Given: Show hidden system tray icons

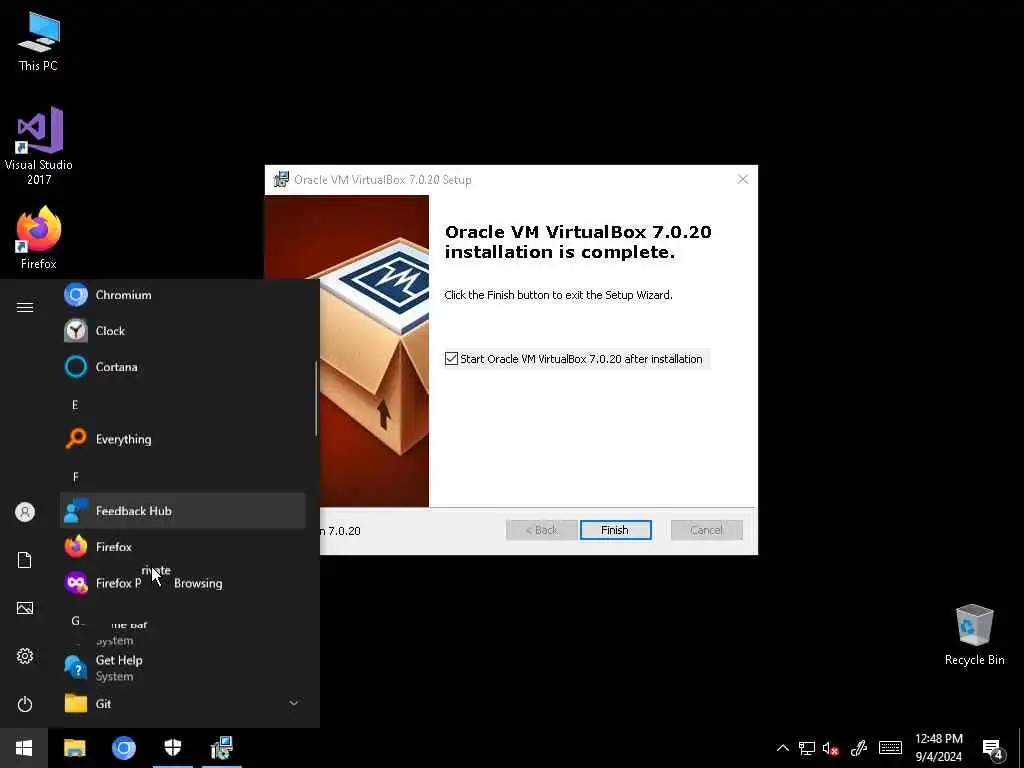Looking at the screenshot, I should point(782,748).
